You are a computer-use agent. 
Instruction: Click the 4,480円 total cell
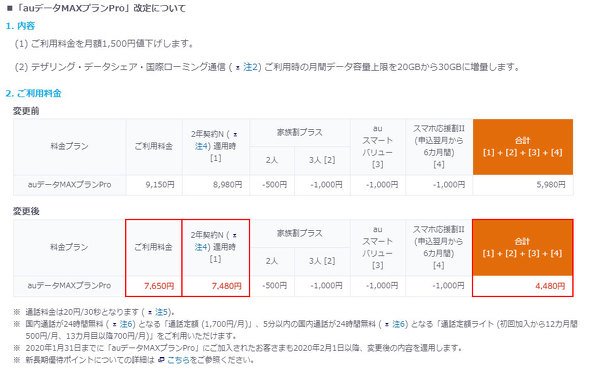pos(523,286)
